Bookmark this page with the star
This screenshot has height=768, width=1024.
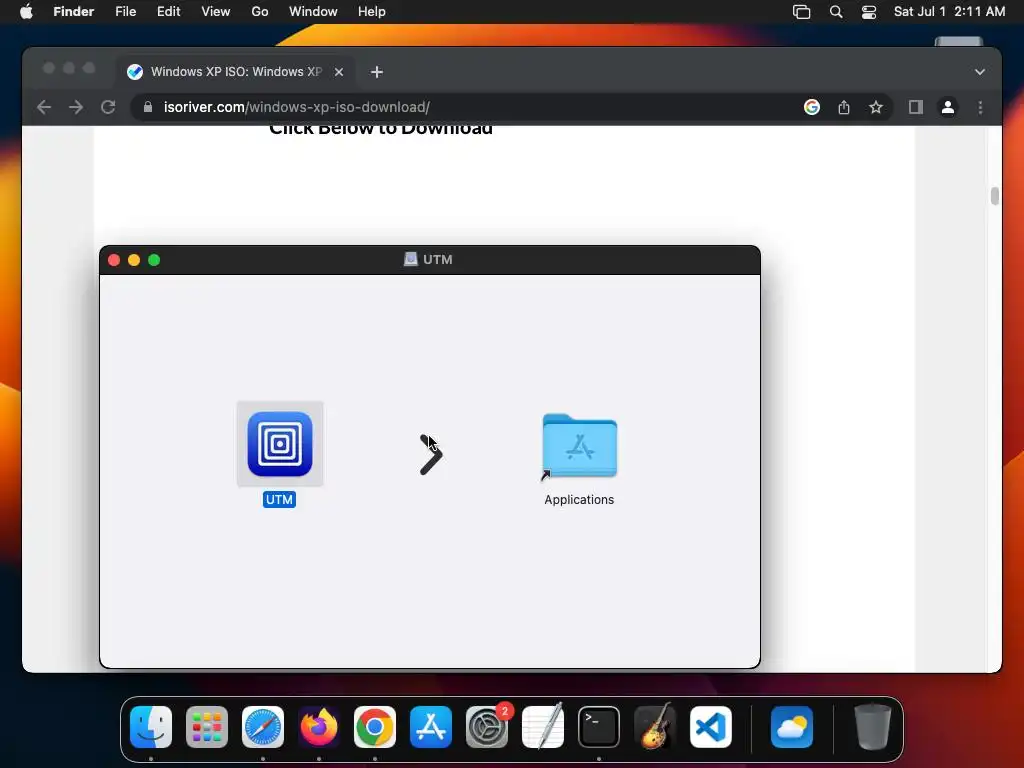(876, 107)
